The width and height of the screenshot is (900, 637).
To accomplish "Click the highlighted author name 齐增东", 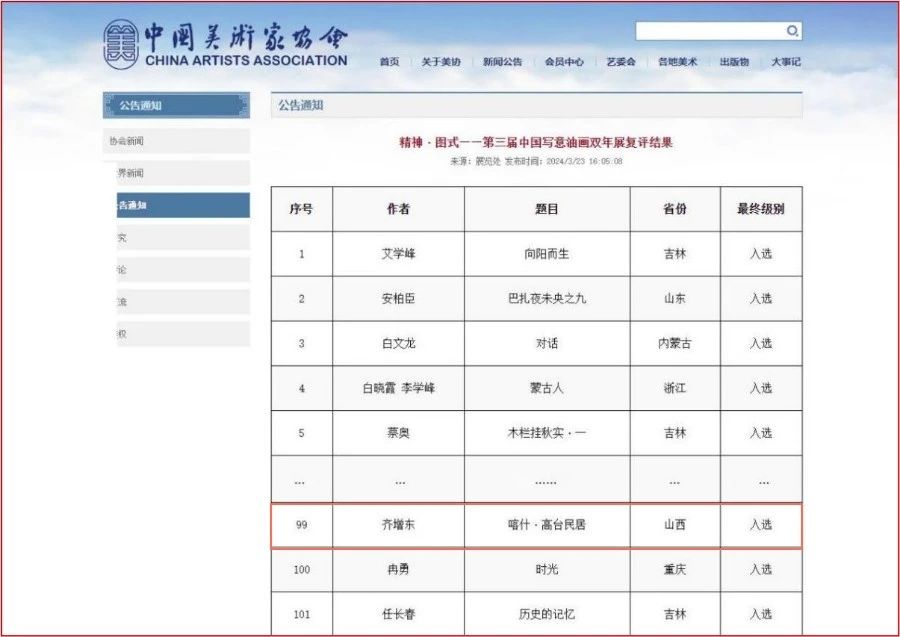I will 398,525.
